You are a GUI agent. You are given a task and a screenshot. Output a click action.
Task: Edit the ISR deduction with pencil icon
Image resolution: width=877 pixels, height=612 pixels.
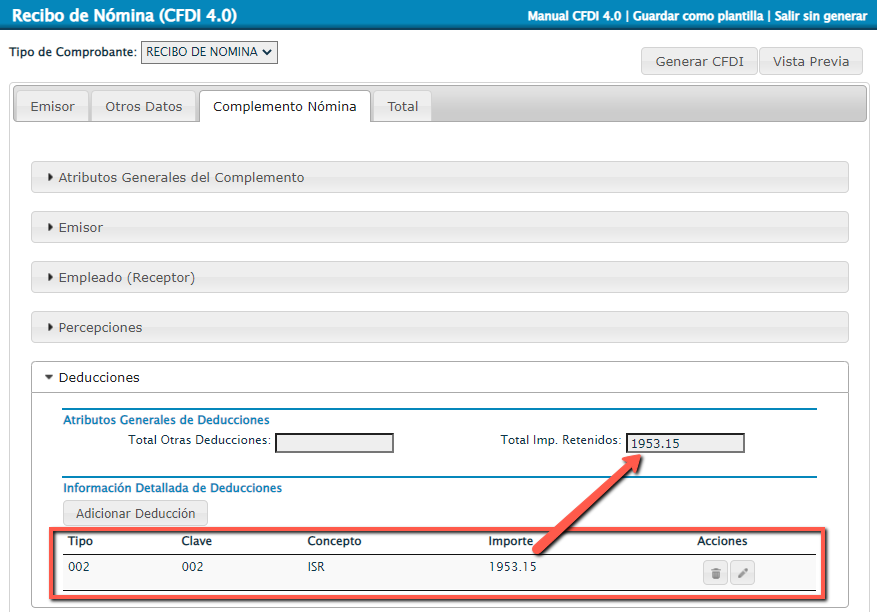pyautogui.click(x=742, y=573)
